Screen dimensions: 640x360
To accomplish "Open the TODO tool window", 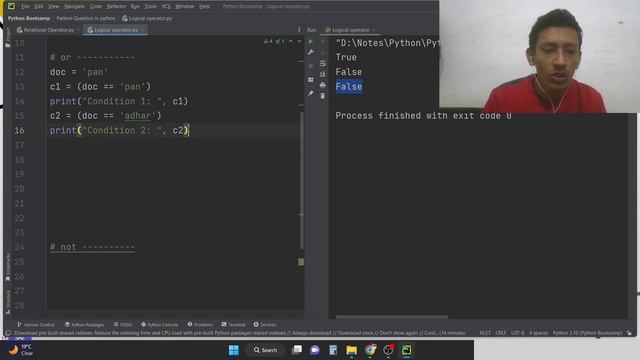I will tap(123, 324).
